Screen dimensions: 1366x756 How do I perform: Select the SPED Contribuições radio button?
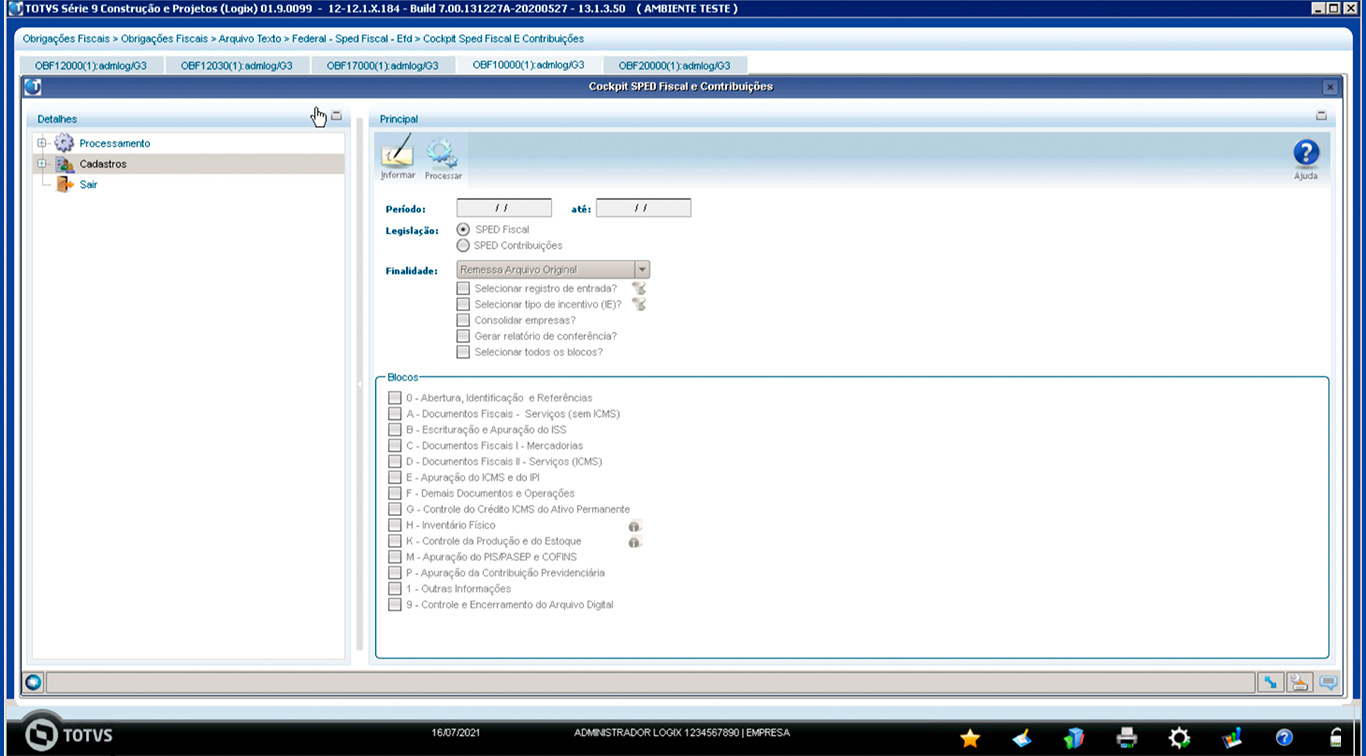[463, 246]
